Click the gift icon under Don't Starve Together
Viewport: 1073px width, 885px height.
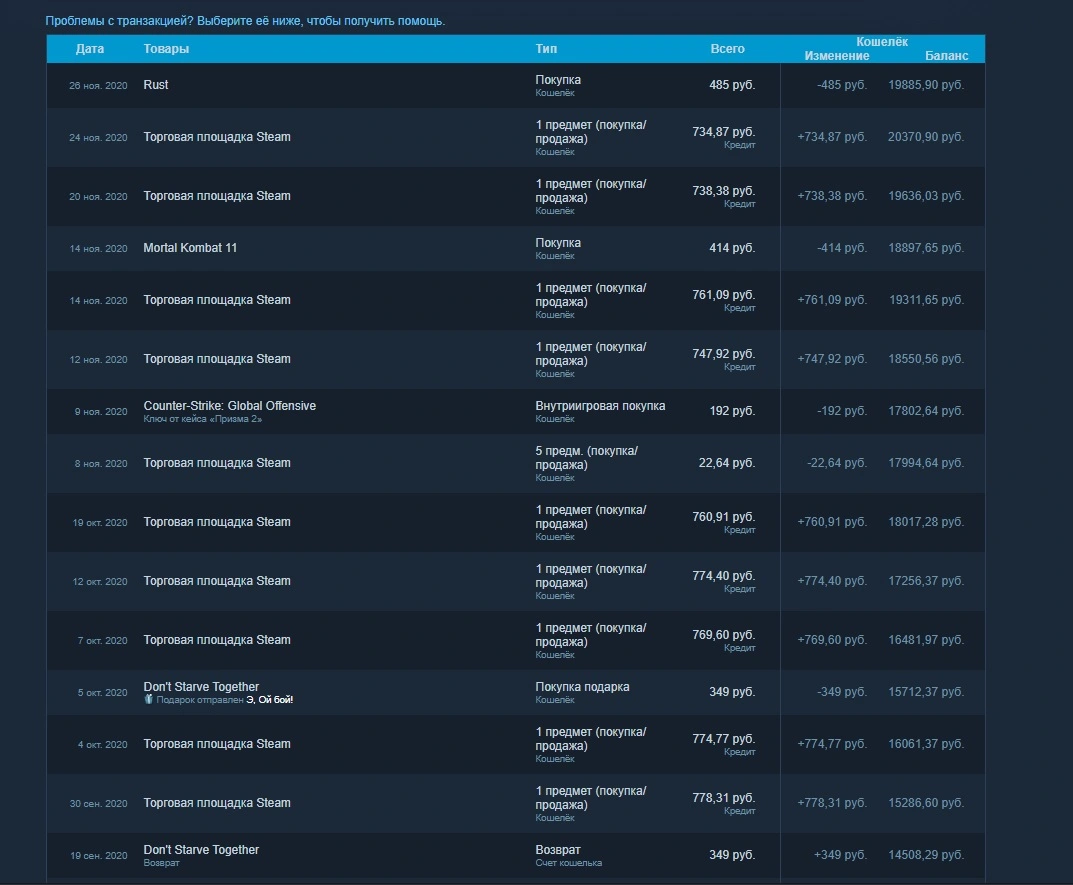(148, 700)
